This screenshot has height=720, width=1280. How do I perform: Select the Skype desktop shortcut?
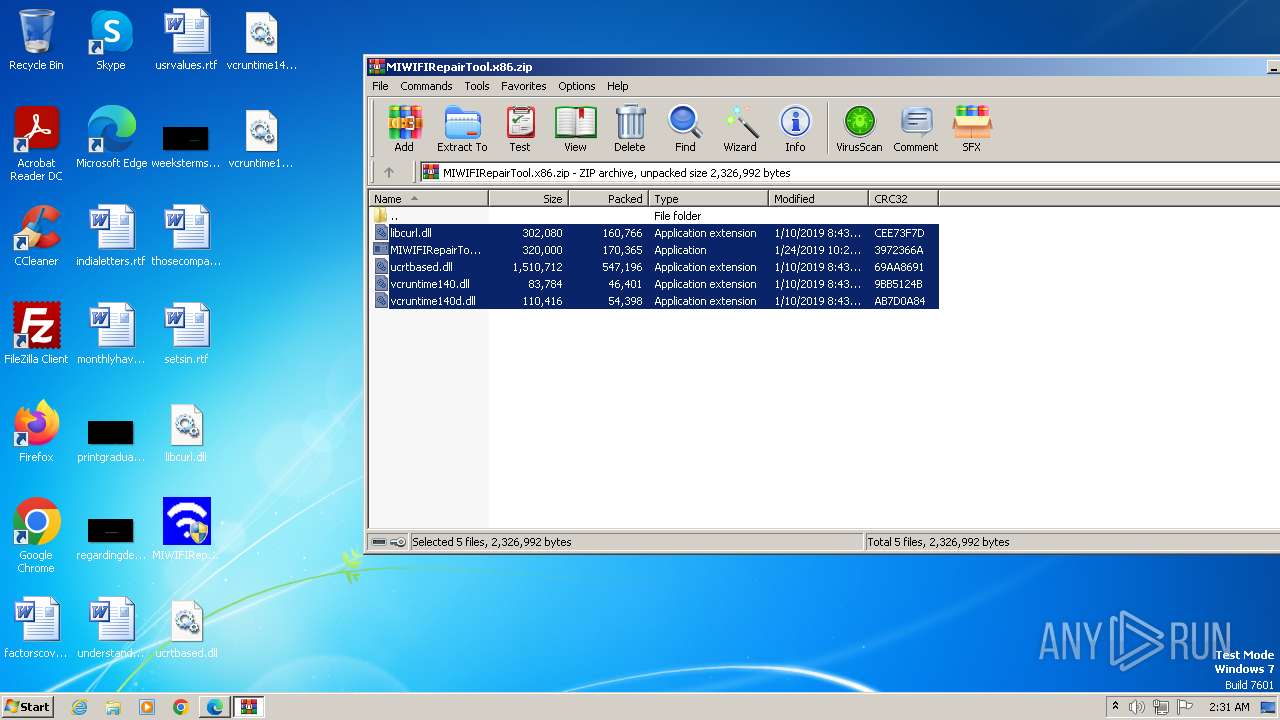[x=110, y=40]
